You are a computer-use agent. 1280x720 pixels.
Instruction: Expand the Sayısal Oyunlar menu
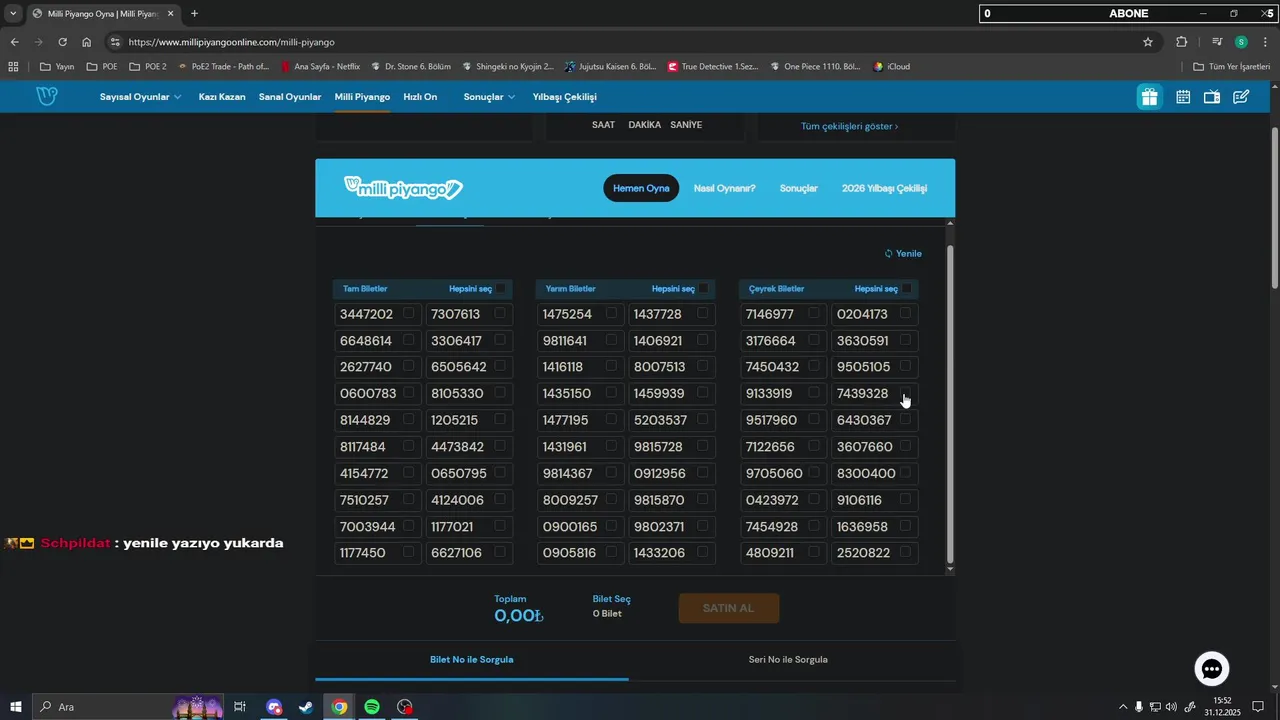140,97
